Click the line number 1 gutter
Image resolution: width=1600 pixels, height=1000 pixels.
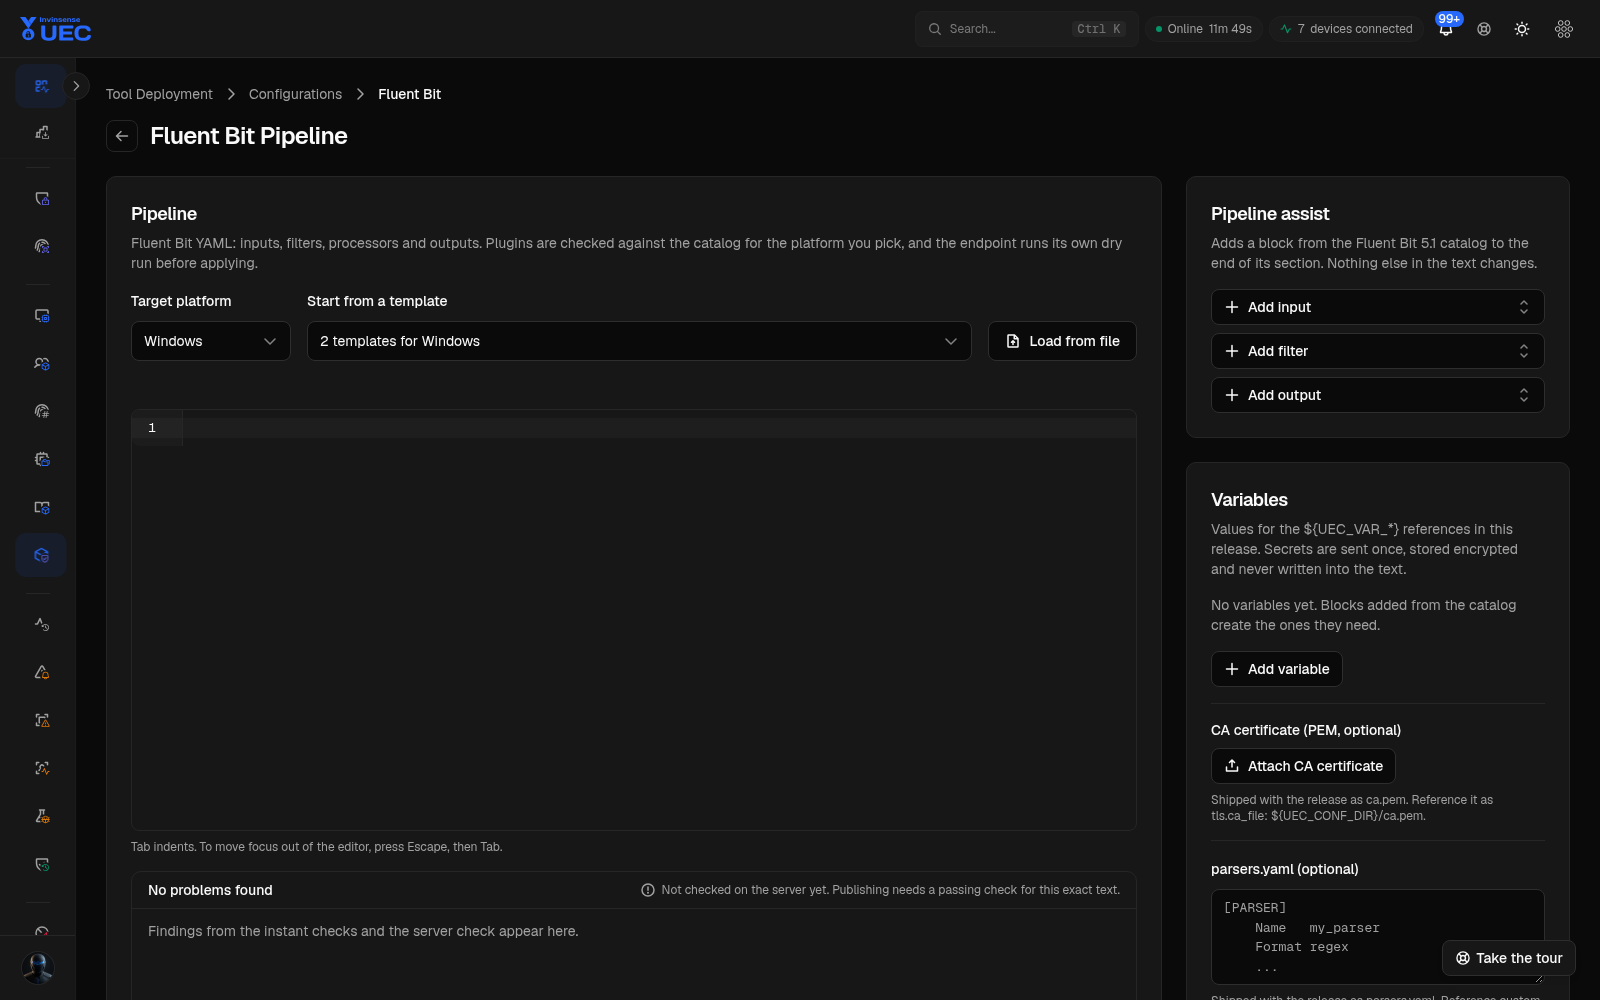point(152,428)
